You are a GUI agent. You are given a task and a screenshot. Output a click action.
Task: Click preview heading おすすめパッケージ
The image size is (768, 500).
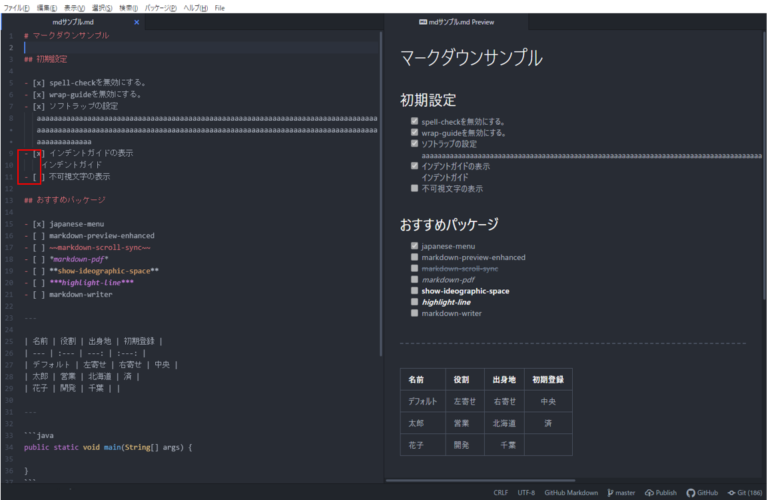[449, 224]
